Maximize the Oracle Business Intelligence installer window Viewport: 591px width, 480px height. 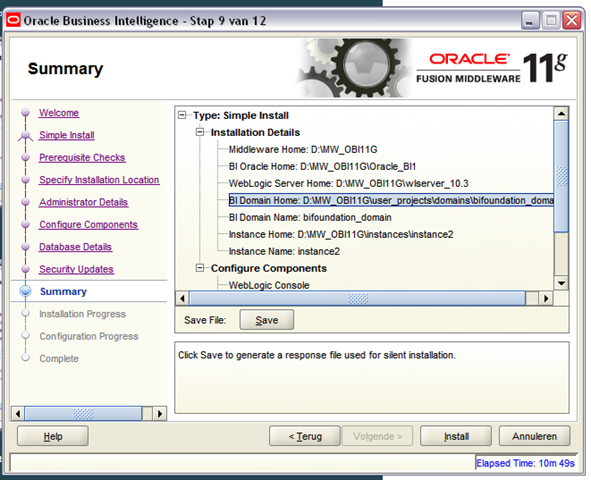pos(551,20)
